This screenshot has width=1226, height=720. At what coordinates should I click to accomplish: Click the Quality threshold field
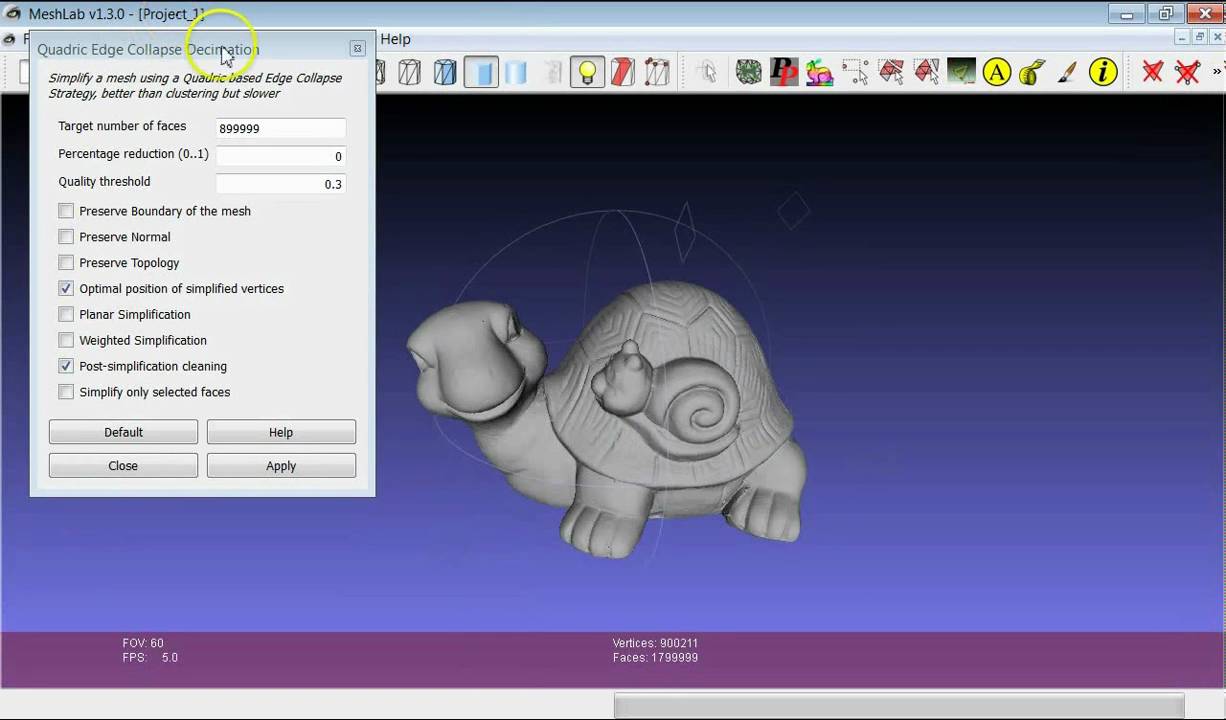pos(281,184)
